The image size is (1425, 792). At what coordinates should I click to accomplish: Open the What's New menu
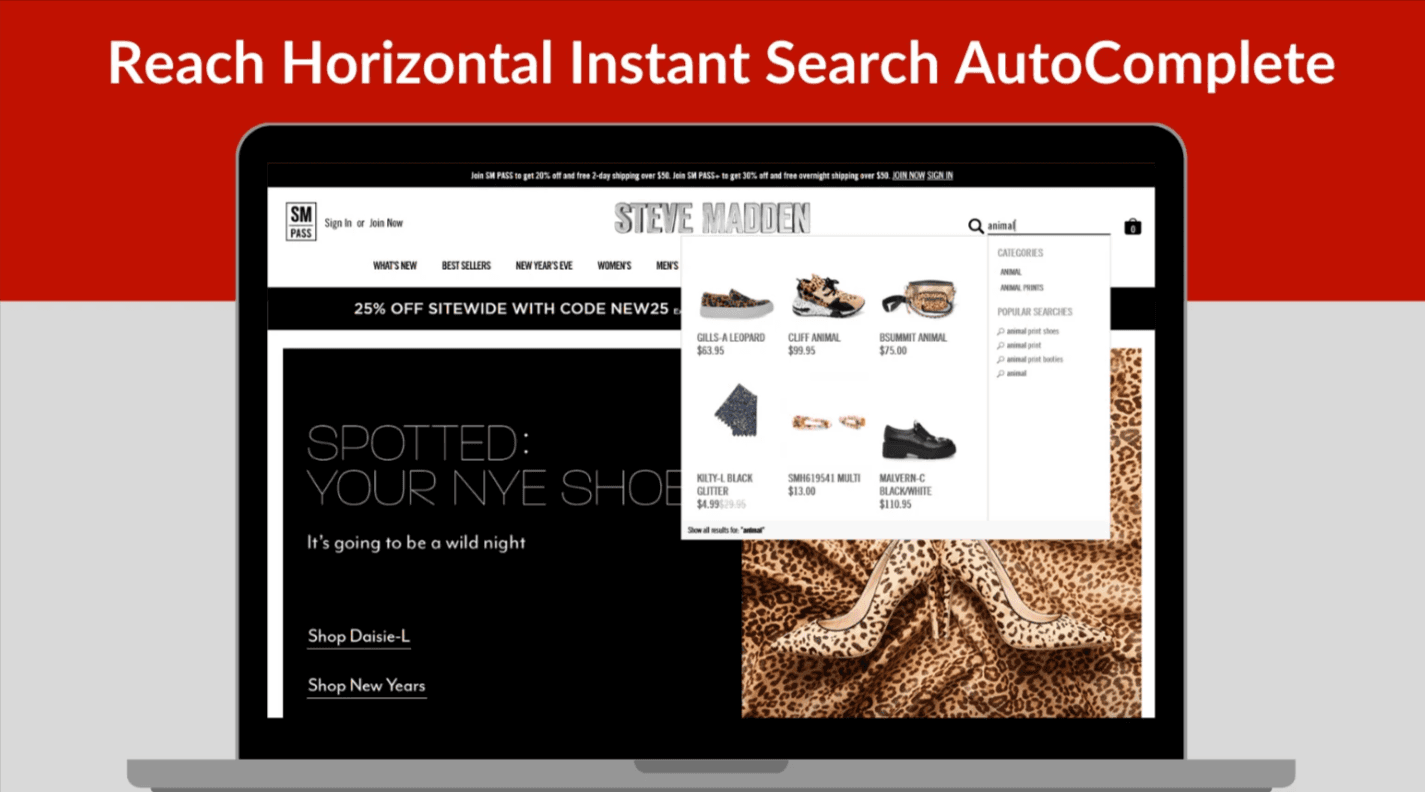pyautogui.click(x=395, y=266)
